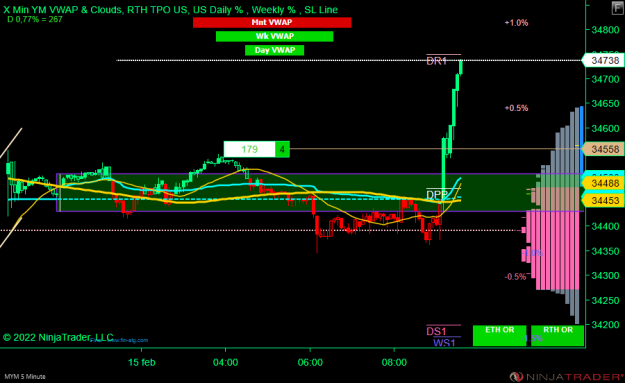Select the WS1 pivot label
625x383 pixels.
pos(444,342)
